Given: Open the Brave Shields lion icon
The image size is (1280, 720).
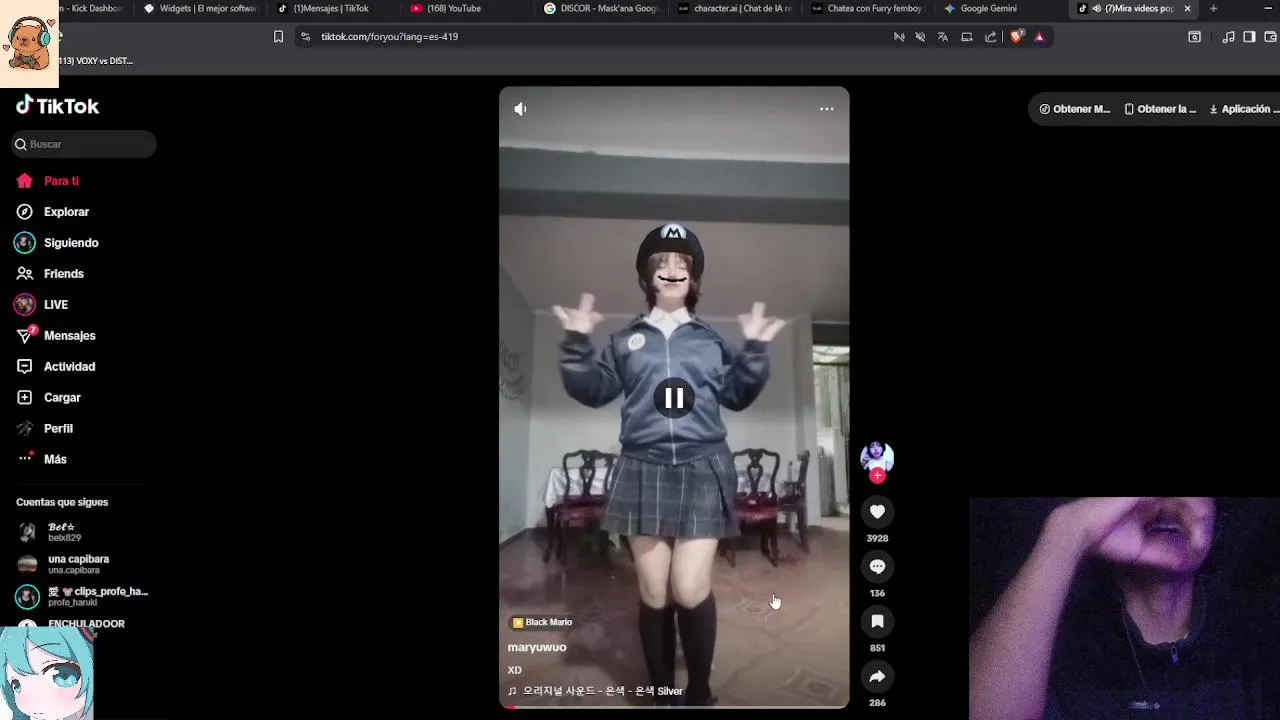Looking at the screenshot, I should click(1017, 37).
